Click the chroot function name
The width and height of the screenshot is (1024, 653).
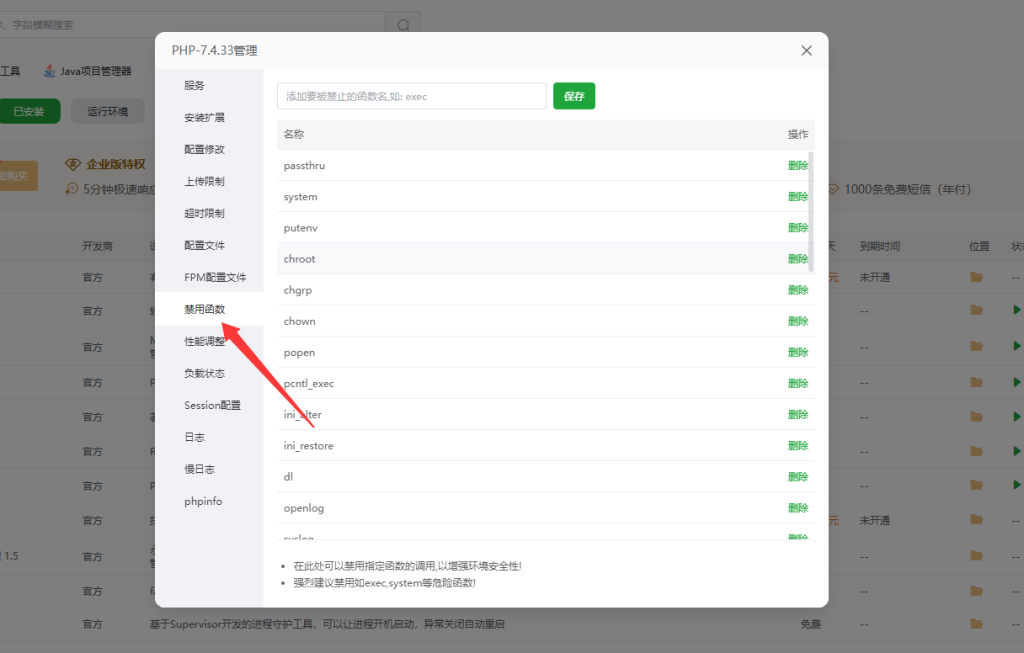[299, 259]
